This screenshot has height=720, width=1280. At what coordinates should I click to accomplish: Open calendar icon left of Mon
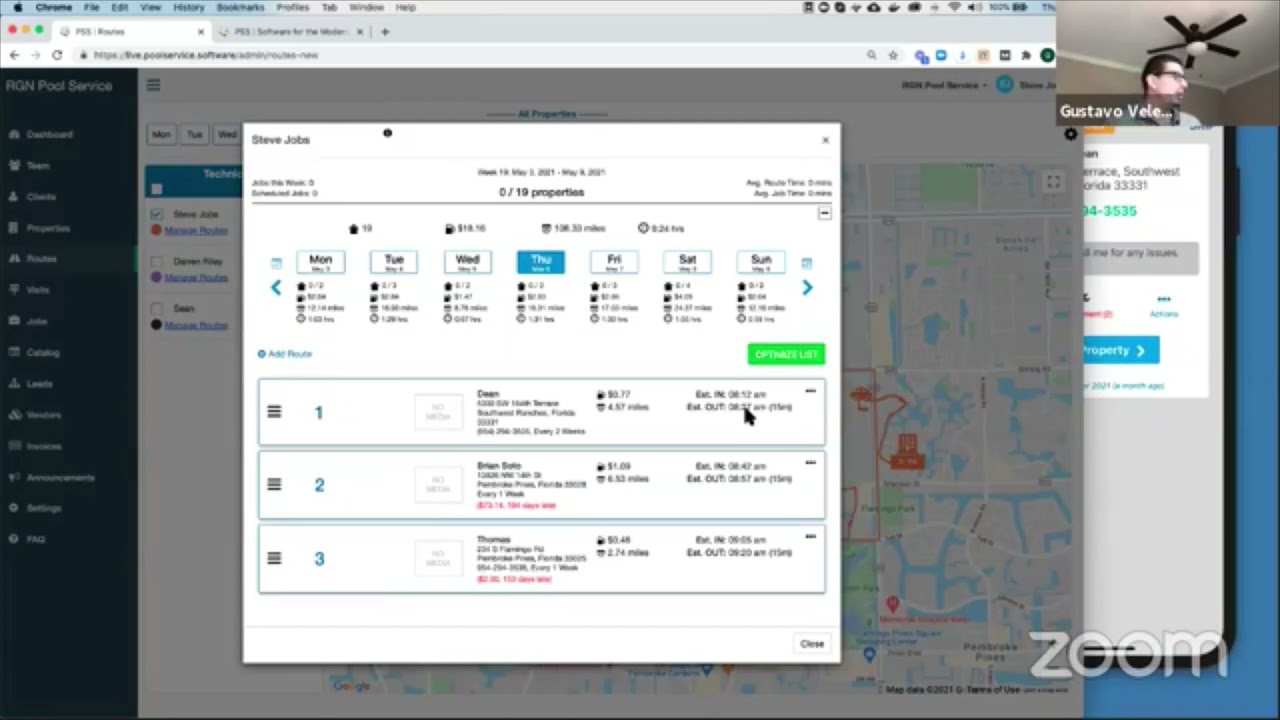(x=276, y=263)
